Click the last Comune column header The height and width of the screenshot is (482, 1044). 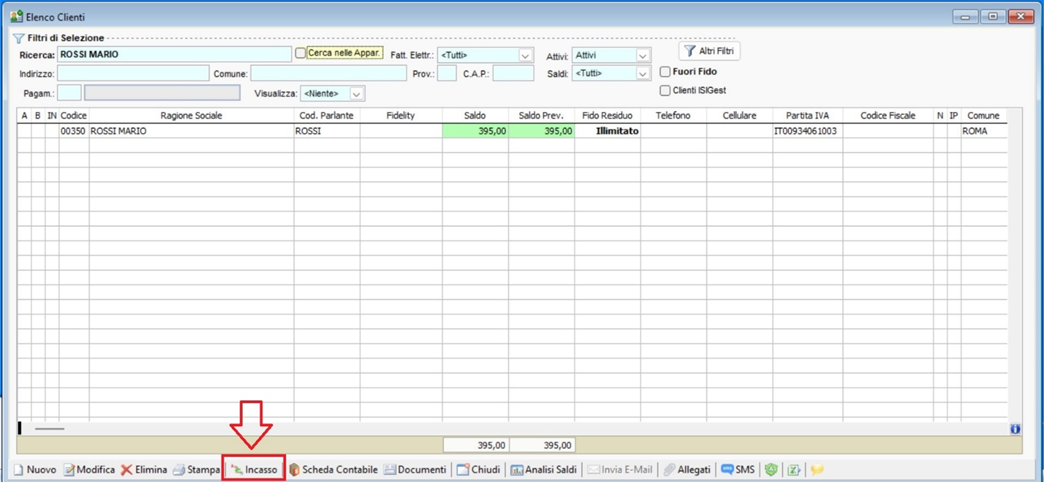point(983,116)
